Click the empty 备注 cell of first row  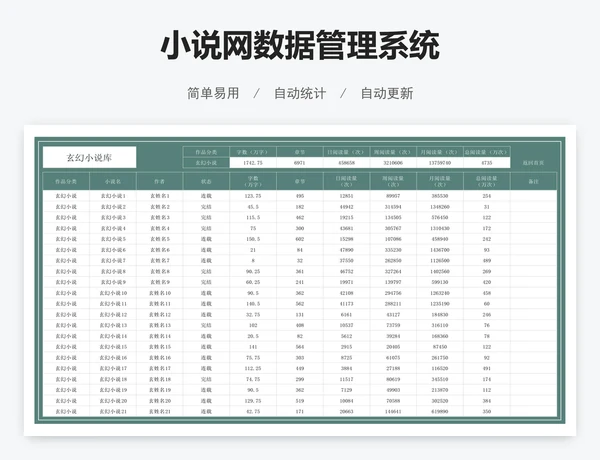(x=532, y=196)
